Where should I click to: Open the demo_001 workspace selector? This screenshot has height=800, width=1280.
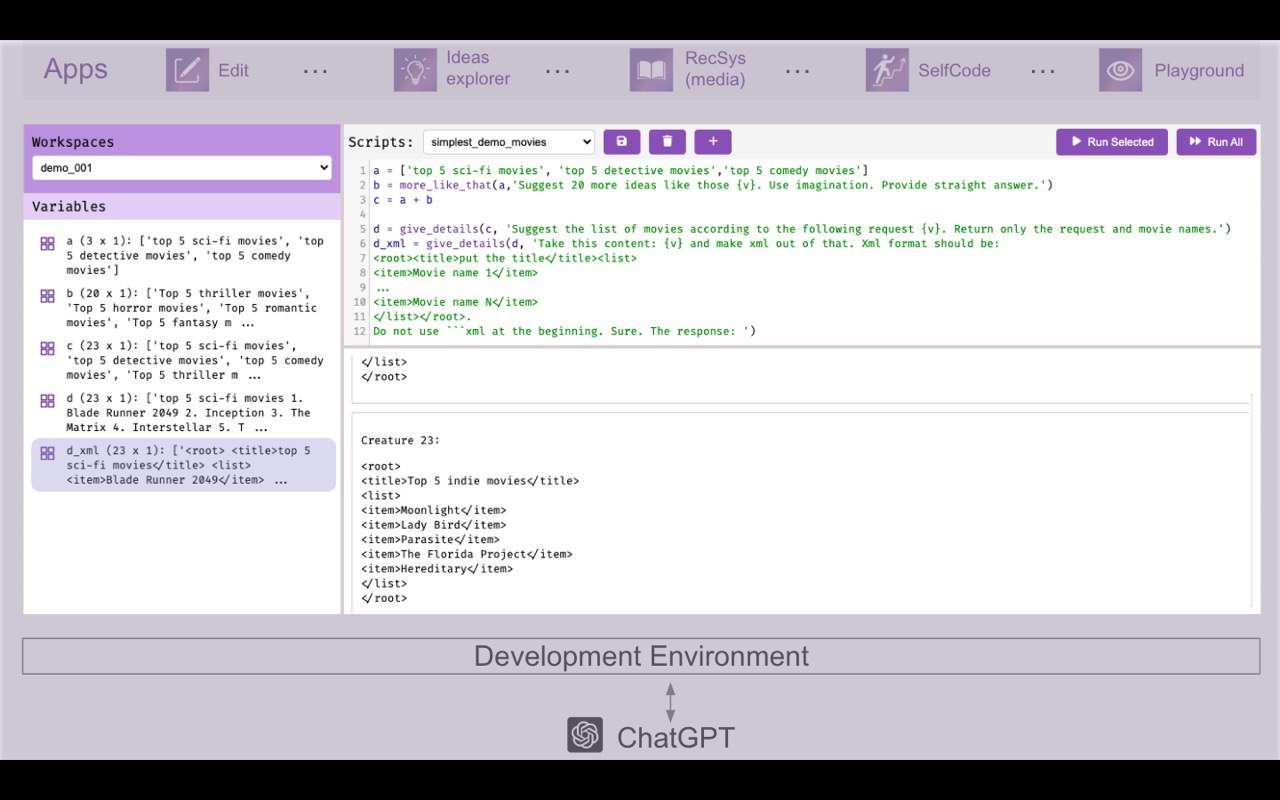tap(181, 167)
